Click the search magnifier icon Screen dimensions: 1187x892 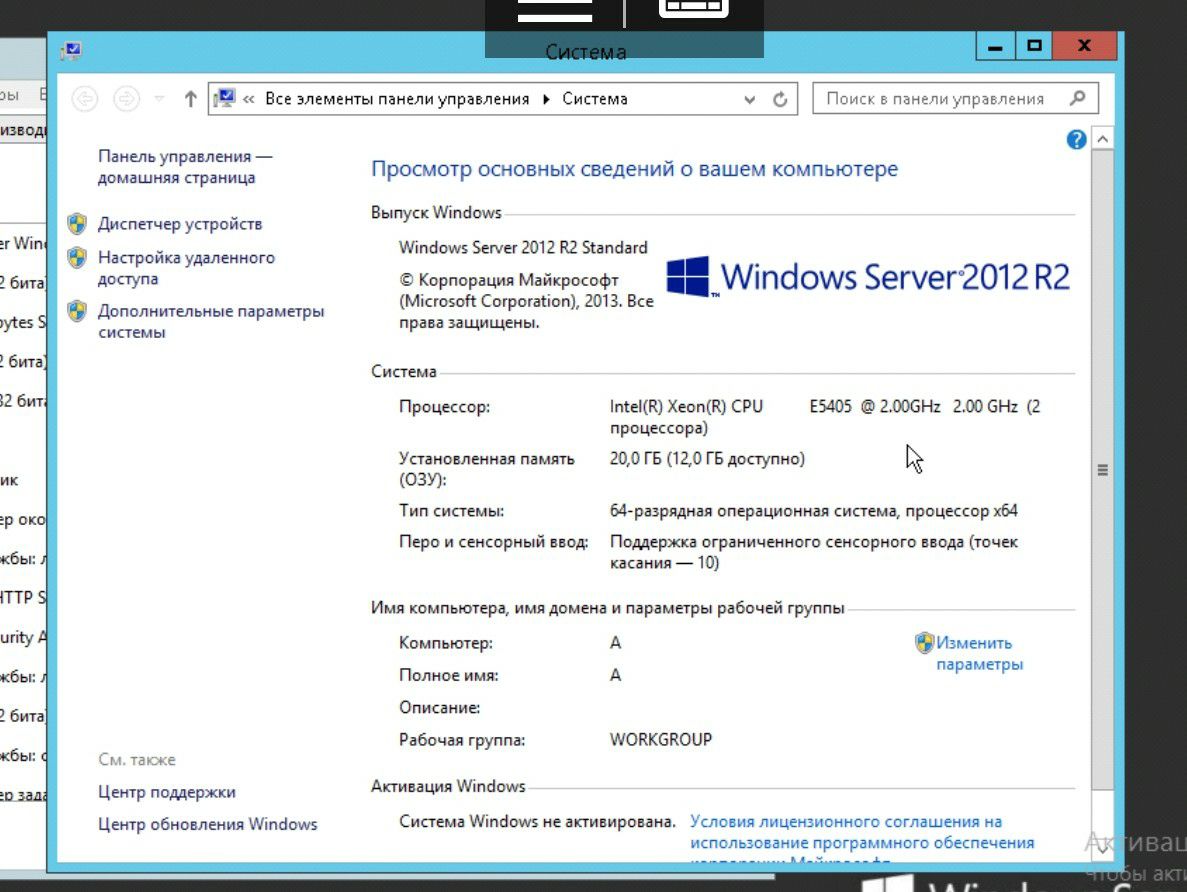pos(1078,98)
